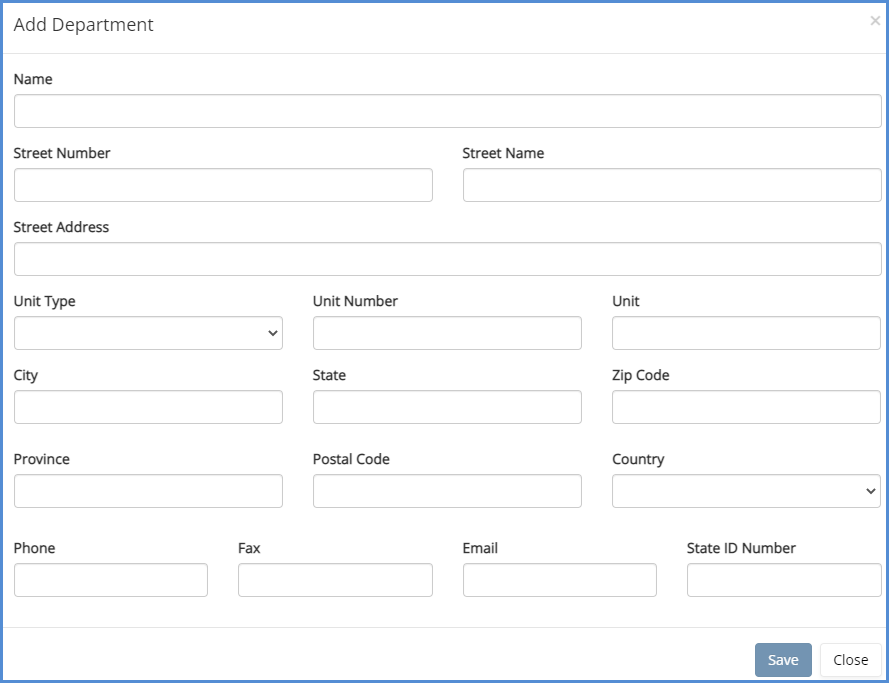This screenshot has height=683, width=889.
Task: Click the Unit text field
Action: [746, 333]
